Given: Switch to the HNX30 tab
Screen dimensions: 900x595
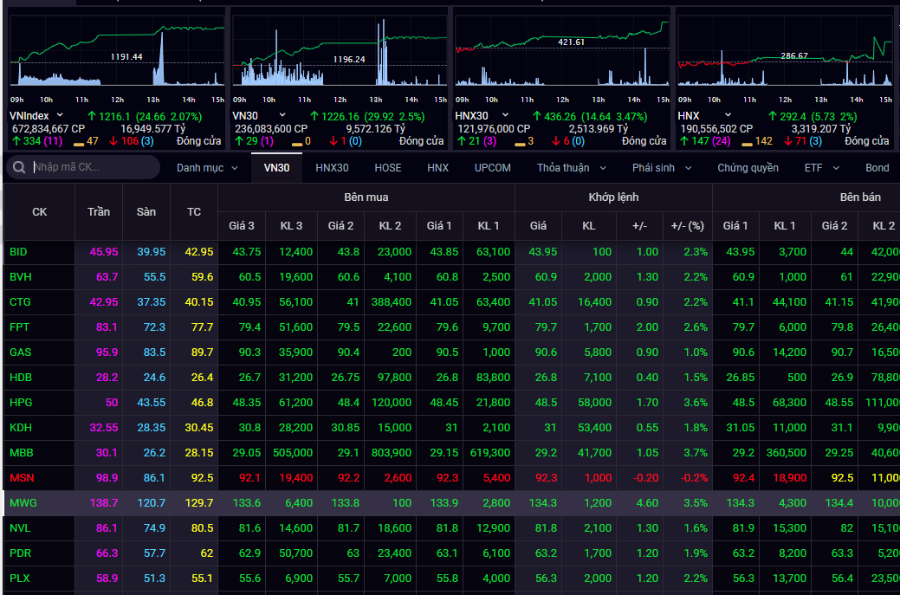Looking at the screenshot, I should [x=332, y=168].
